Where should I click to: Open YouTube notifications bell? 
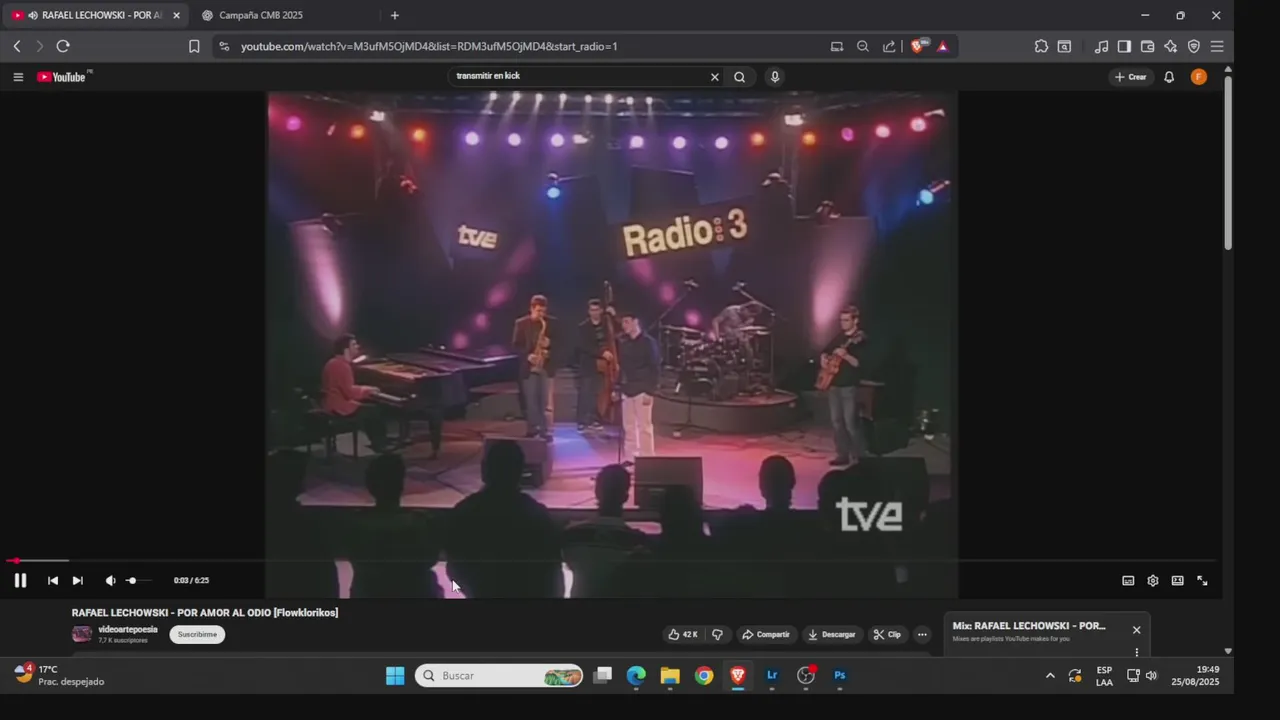pyautogui.click(x=1169, y=77)
